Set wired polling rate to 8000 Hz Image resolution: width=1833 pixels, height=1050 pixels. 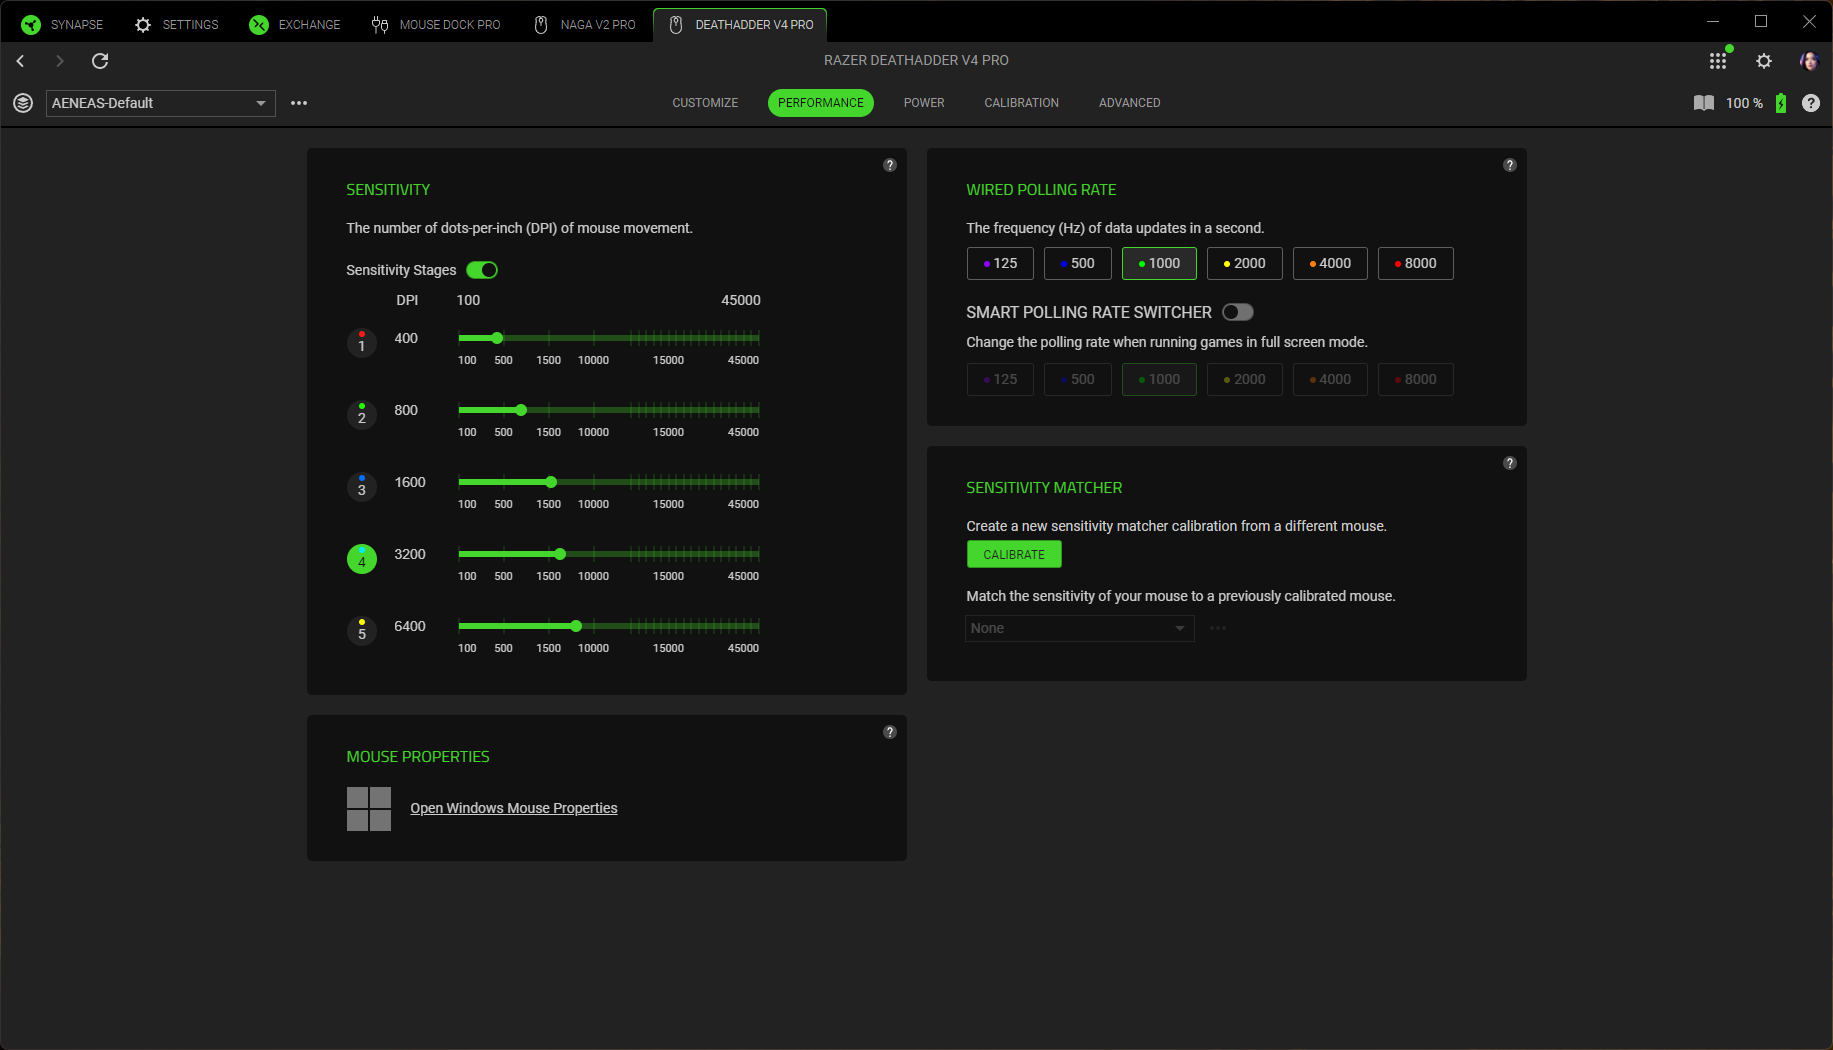(x=1416, y=263)
